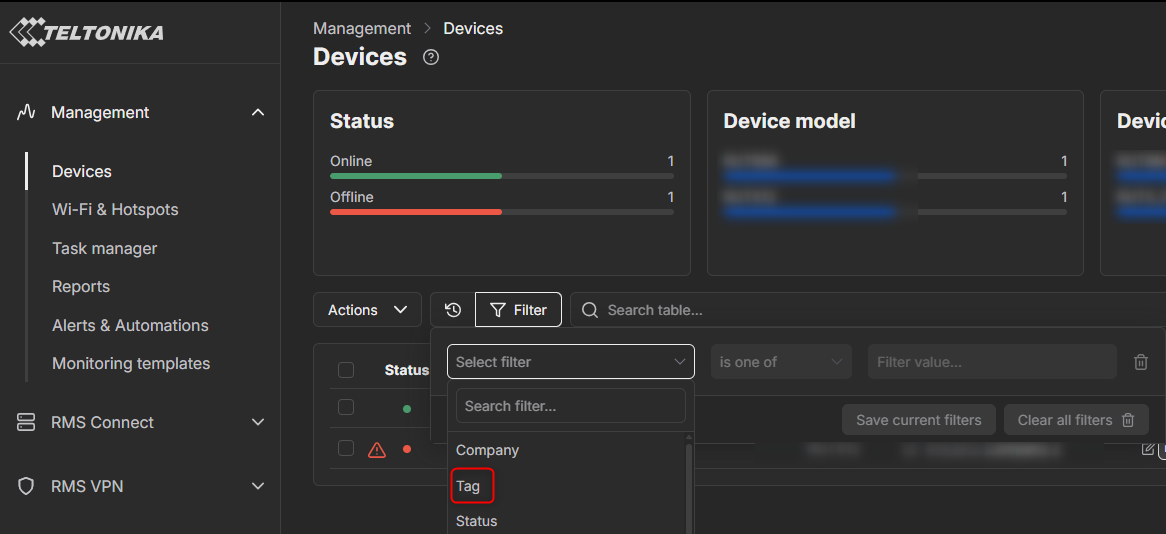The image size is (1166, 534).
Task: Click the filter history clock icon
Action: tap(453, 310)
